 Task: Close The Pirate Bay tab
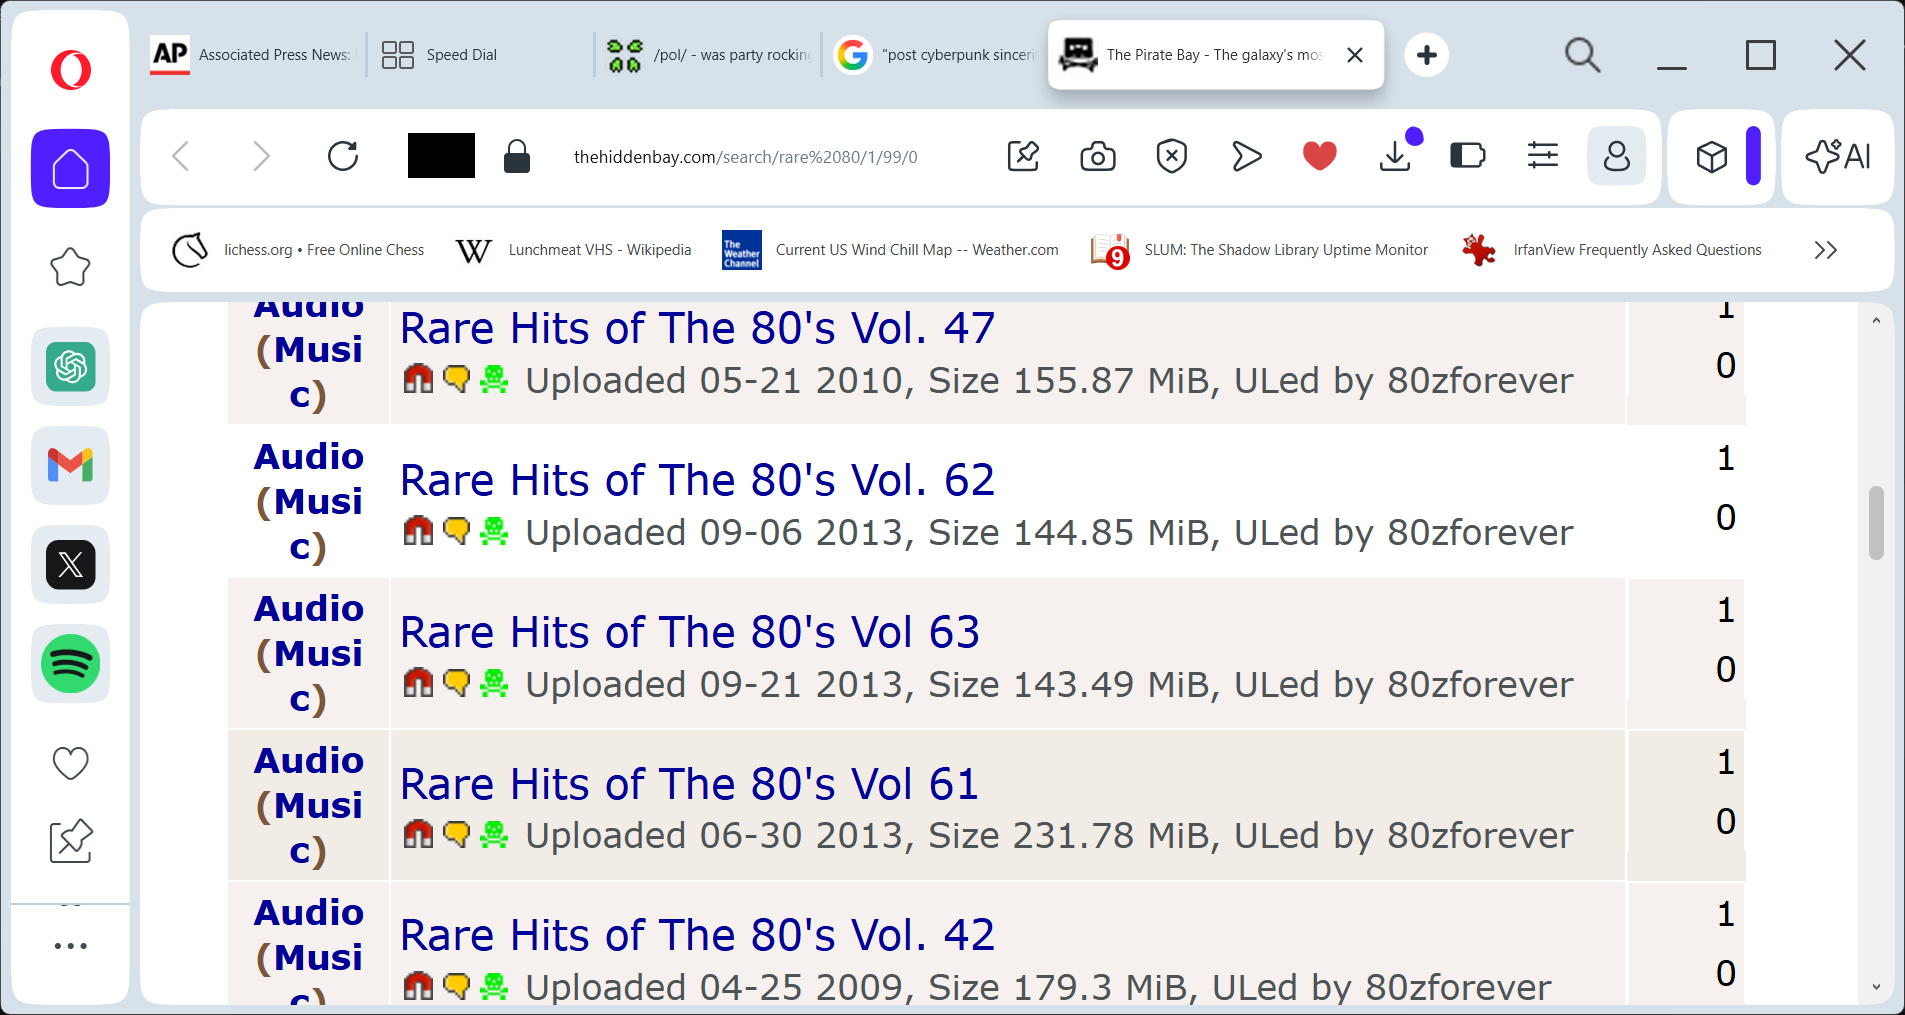[x=1355, y=55]
